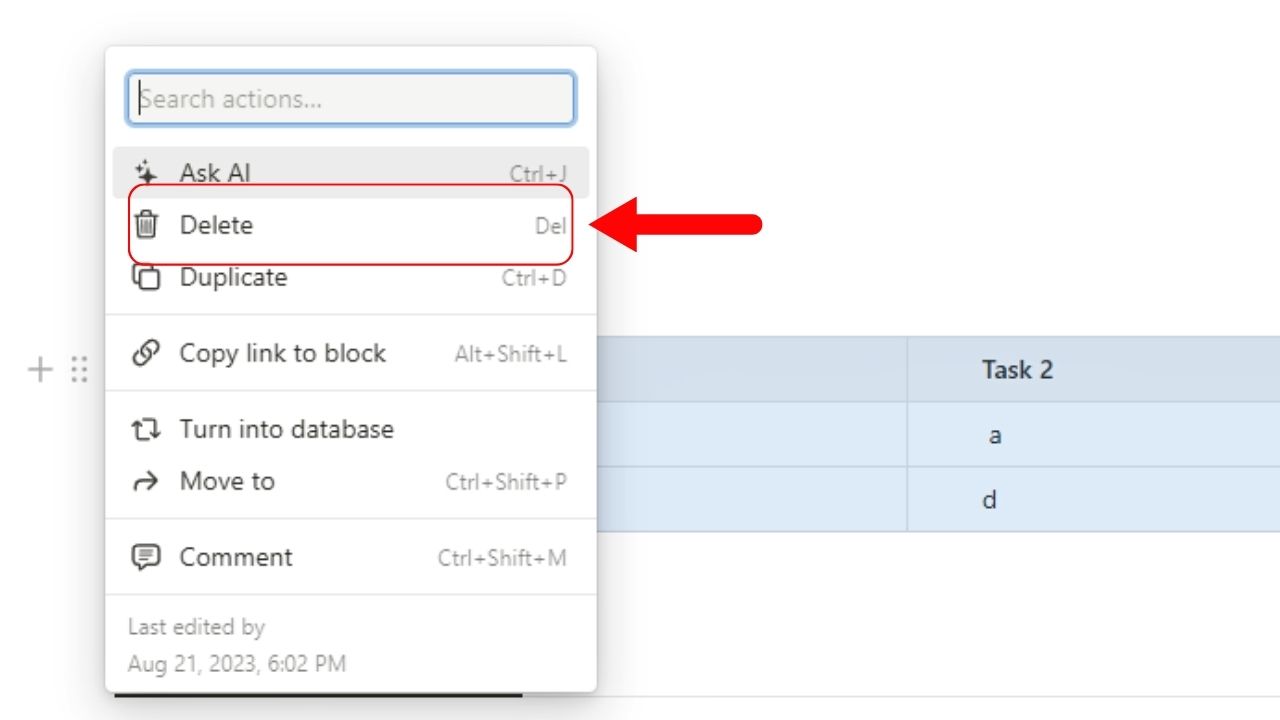The height and width of the screenshot is (720, 1280).
Task: Click the Move to arrow icon
Action: point(147,481)
